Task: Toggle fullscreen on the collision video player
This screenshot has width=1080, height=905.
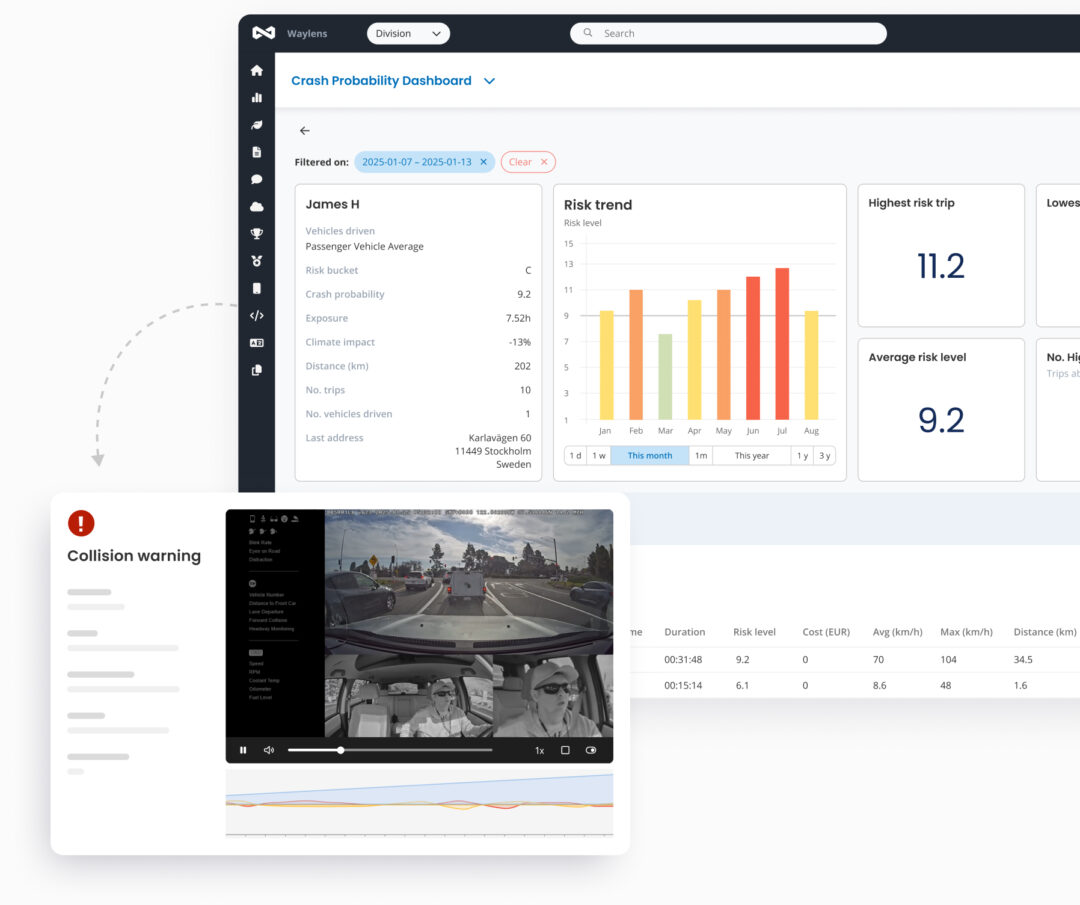Action: tap(565, 749)
